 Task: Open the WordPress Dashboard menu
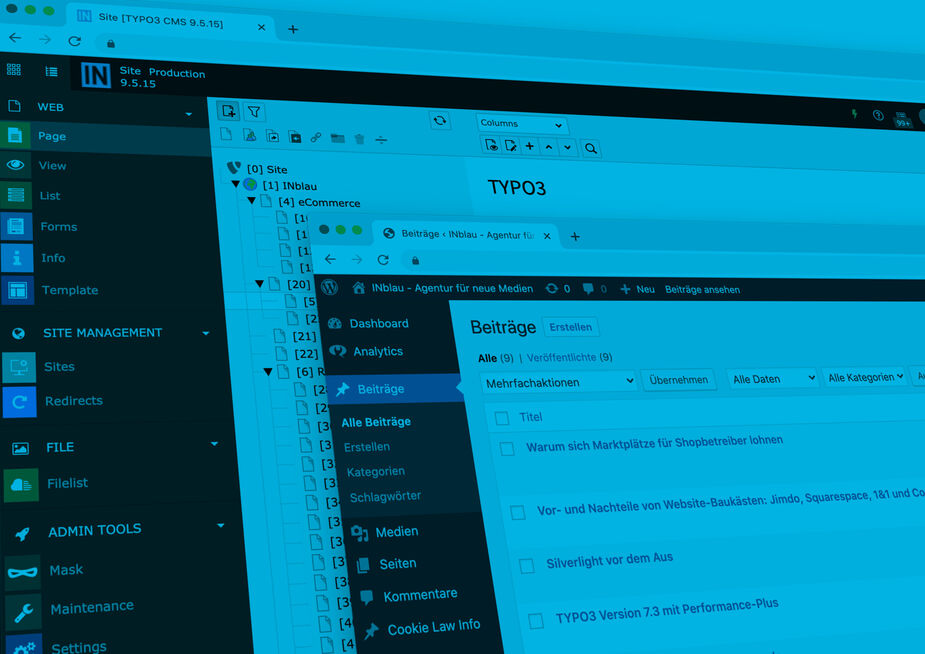[x=379, y=324]
